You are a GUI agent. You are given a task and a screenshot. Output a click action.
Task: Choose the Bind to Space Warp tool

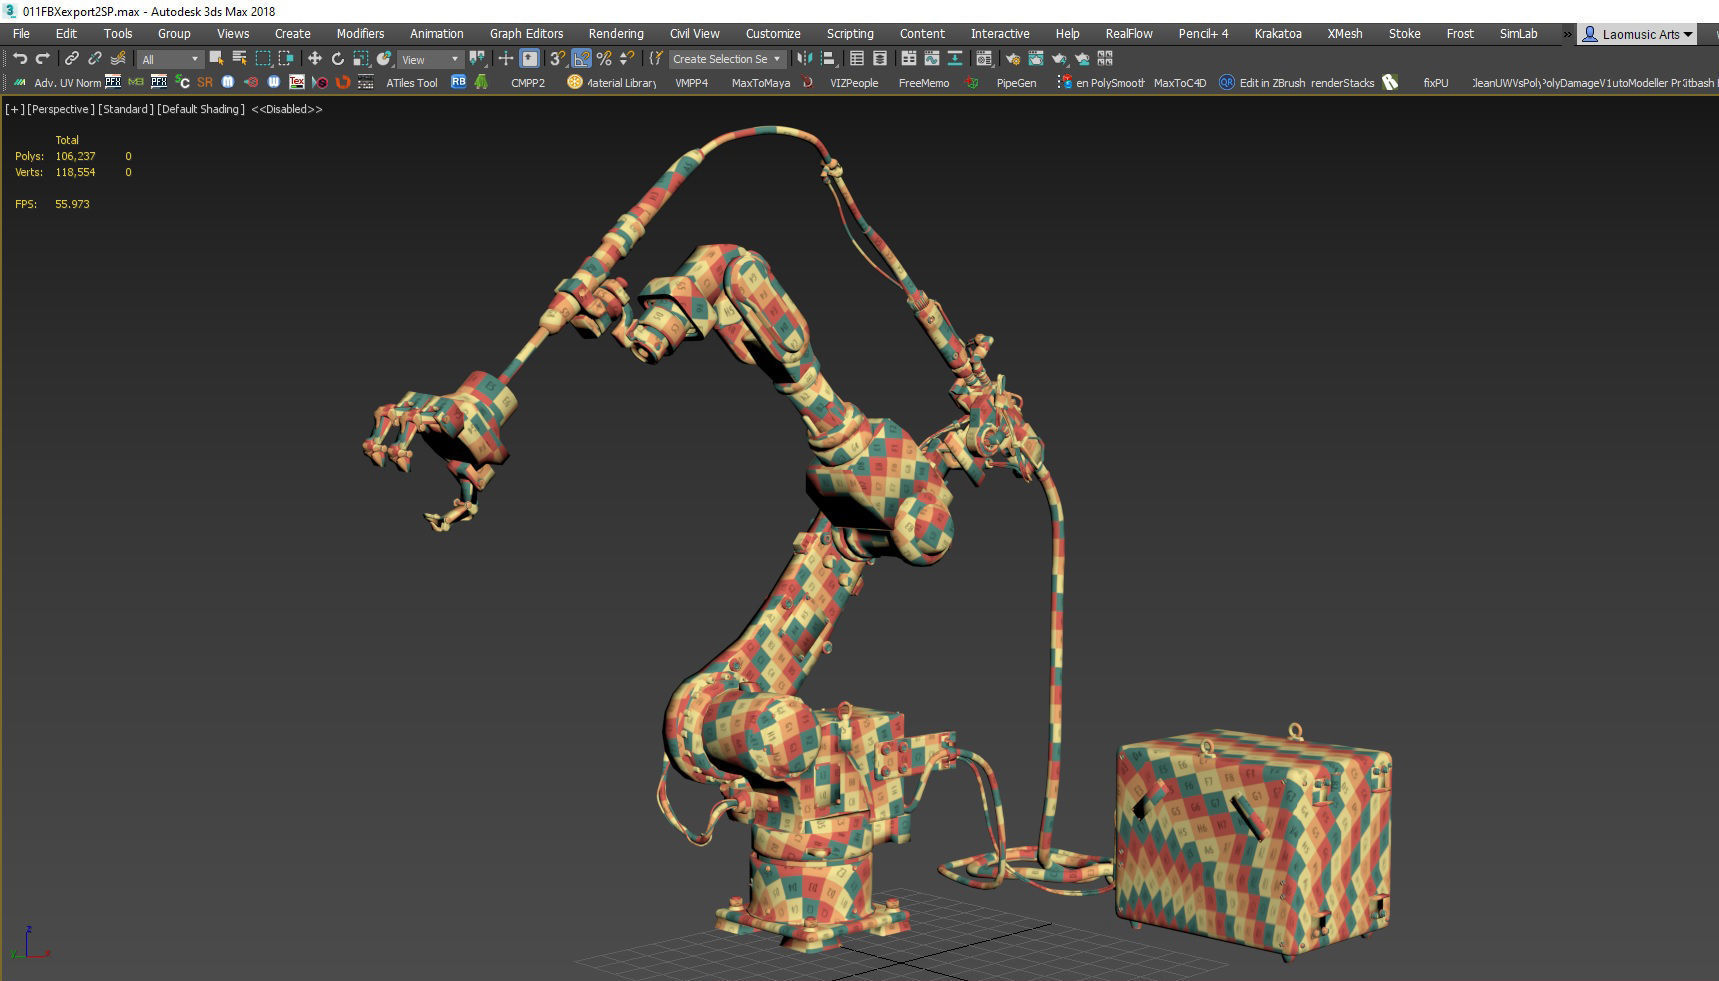(x=118, y=59)
